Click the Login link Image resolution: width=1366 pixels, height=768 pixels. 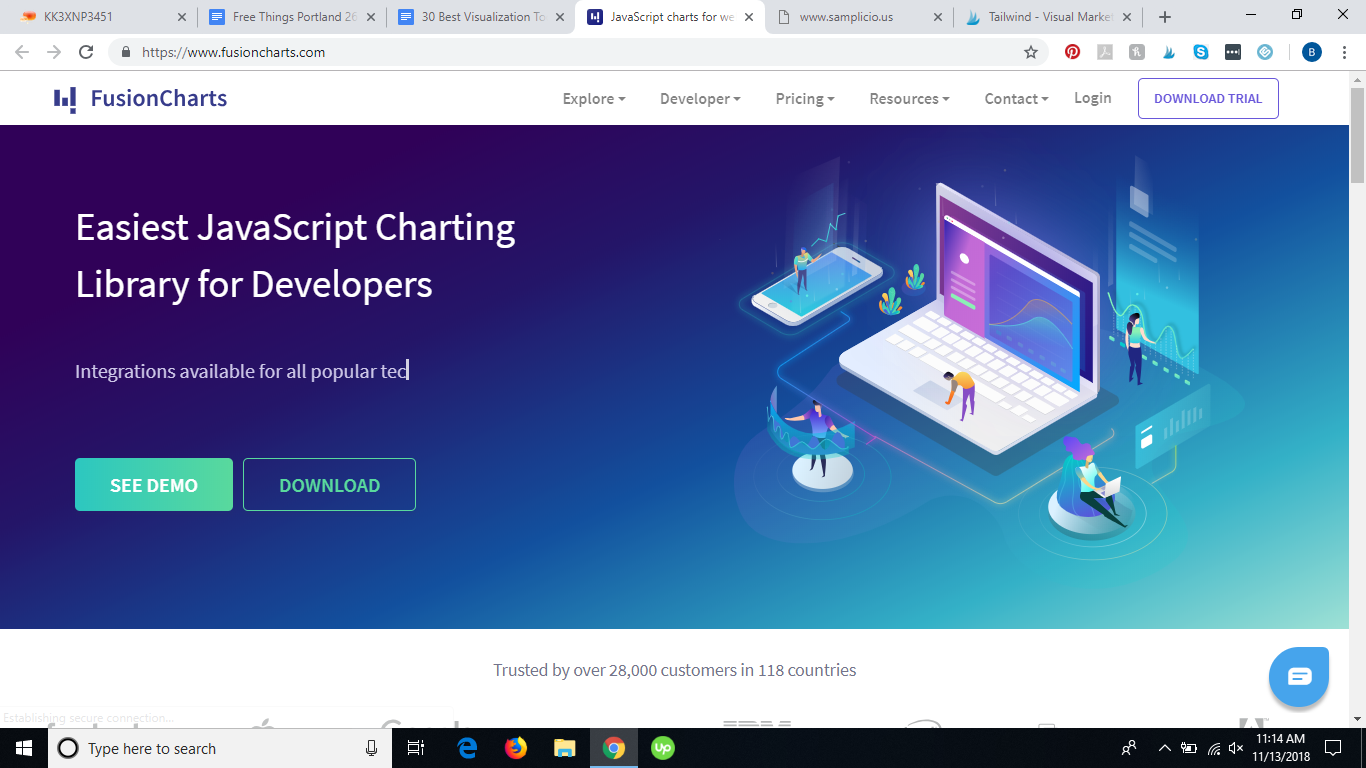1093,98
